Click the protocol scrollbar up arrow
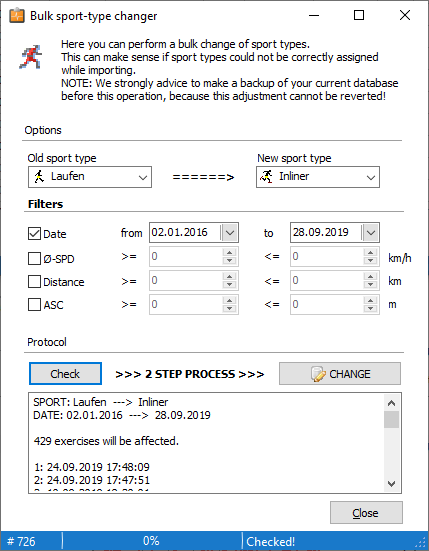This screenshot has height=551, width=429. point(391,403)
